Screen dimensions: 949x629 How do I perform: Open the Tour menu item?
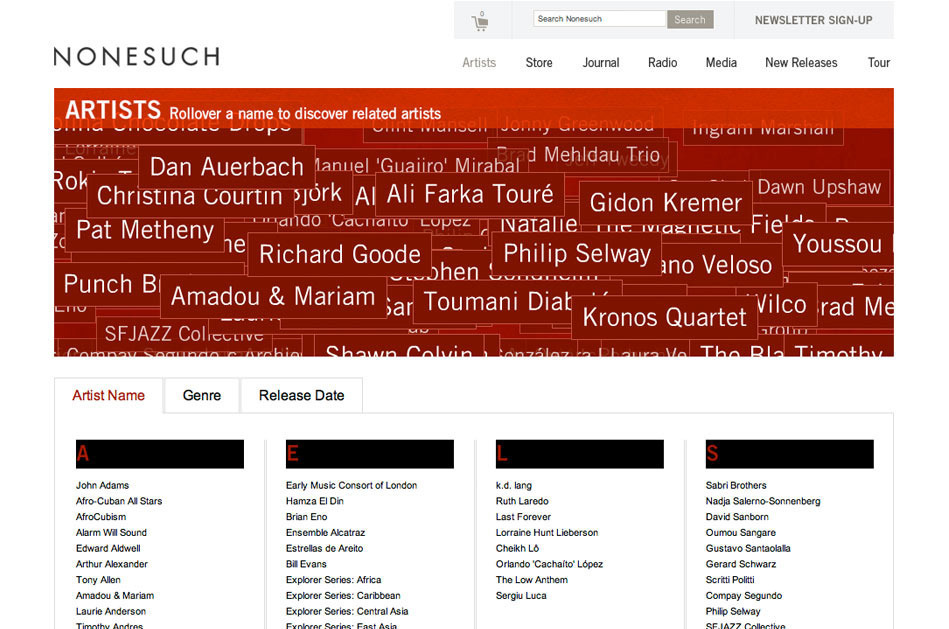pyautogui.click(x=878, y=62)
